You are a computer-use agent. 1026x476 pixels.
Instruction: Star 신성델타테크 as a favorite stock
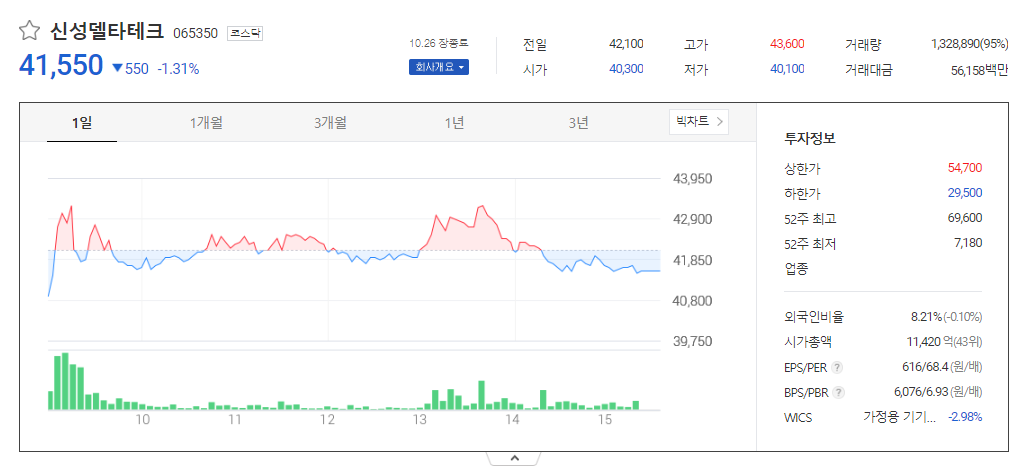point(27,31)
